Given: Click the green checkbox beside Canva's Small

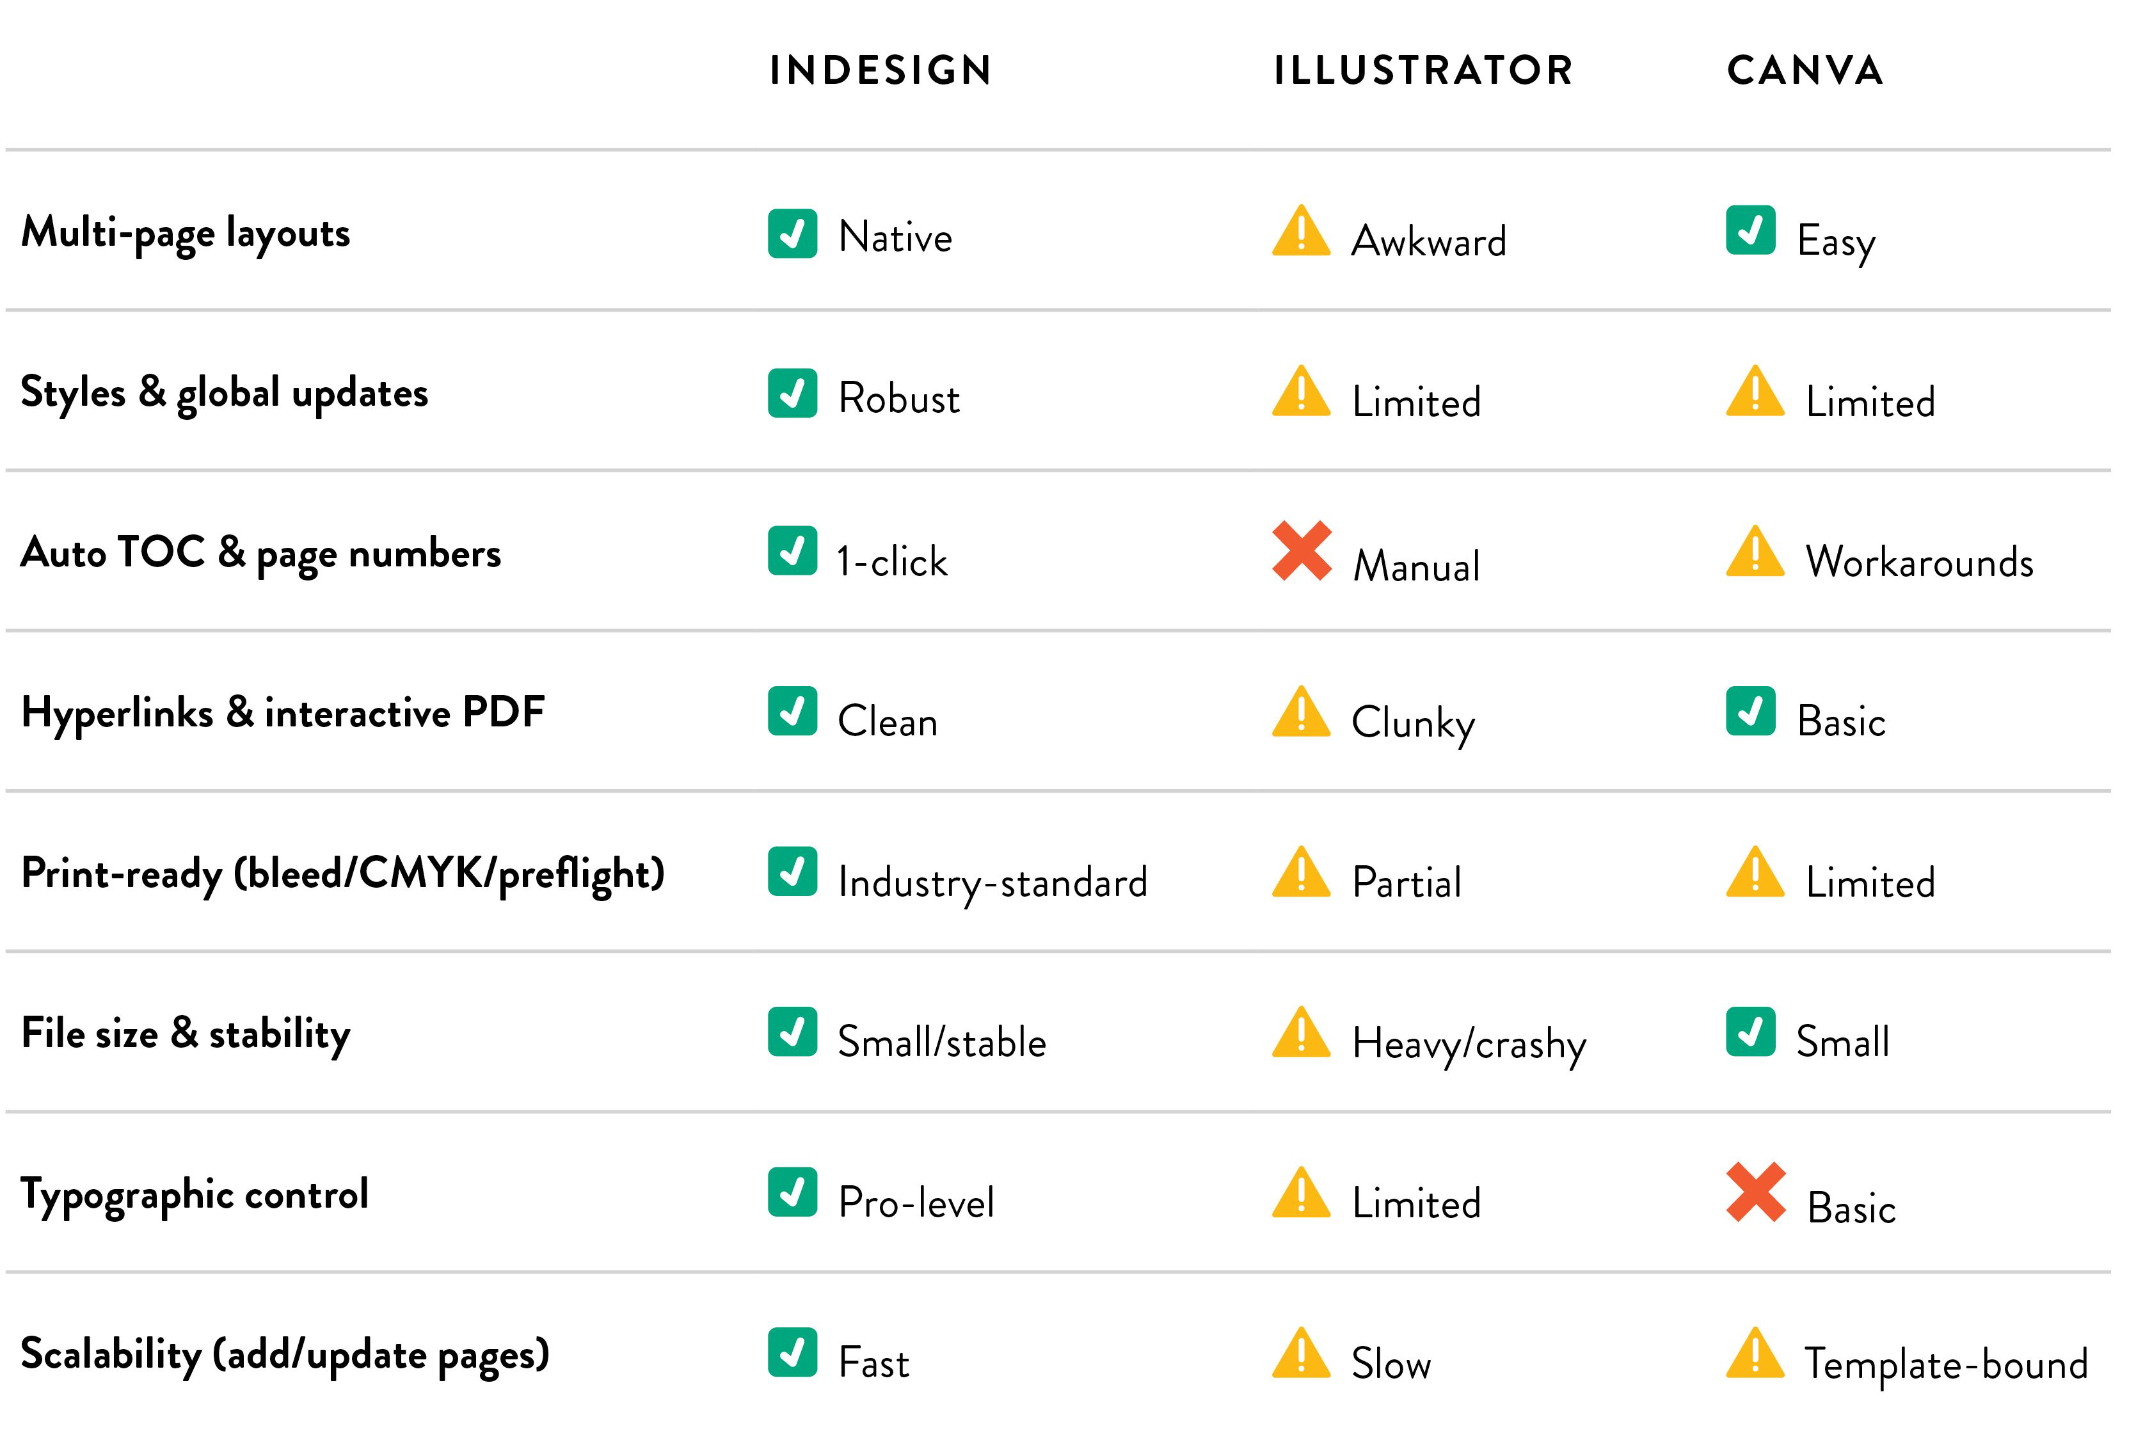Looking at the screenshot, I should click(1750, 1032).
